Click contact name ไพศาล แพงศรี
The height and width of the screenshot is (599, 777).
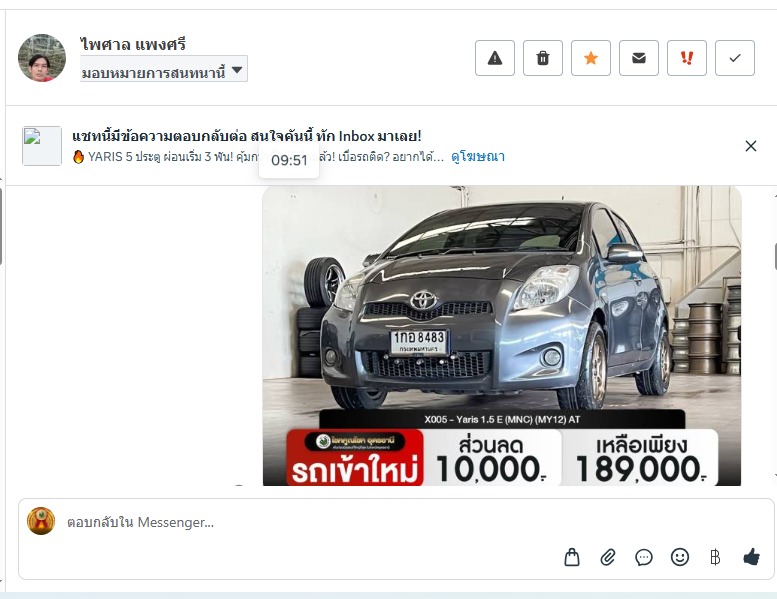click(133, 45)
